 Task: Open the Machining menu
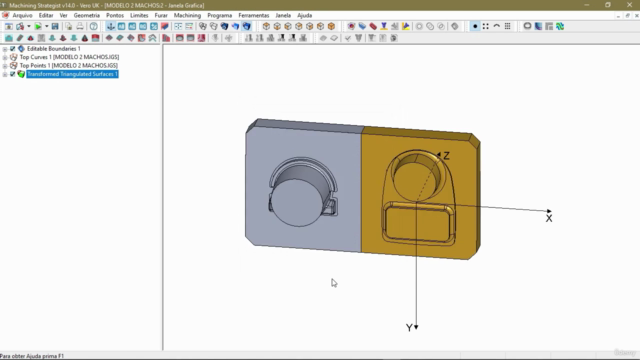(x=187, y=15)
